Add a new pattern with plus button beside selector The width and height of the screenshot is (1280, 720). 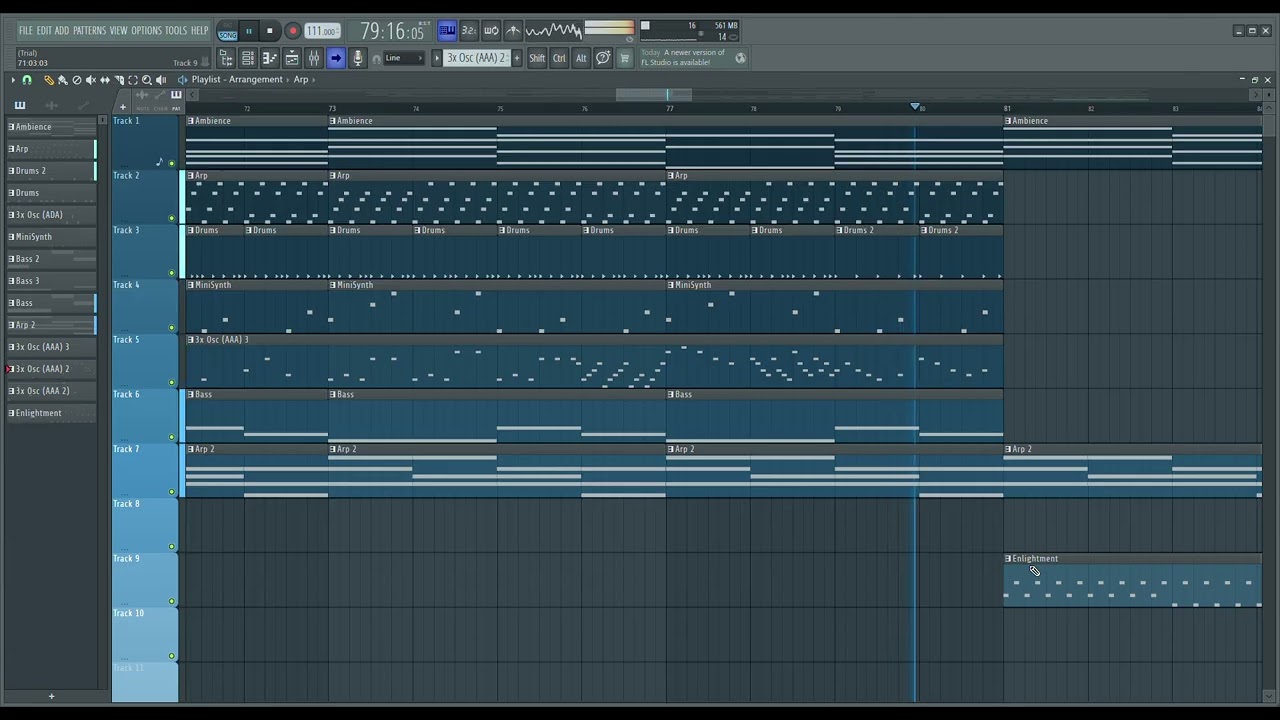coord(516,58)
